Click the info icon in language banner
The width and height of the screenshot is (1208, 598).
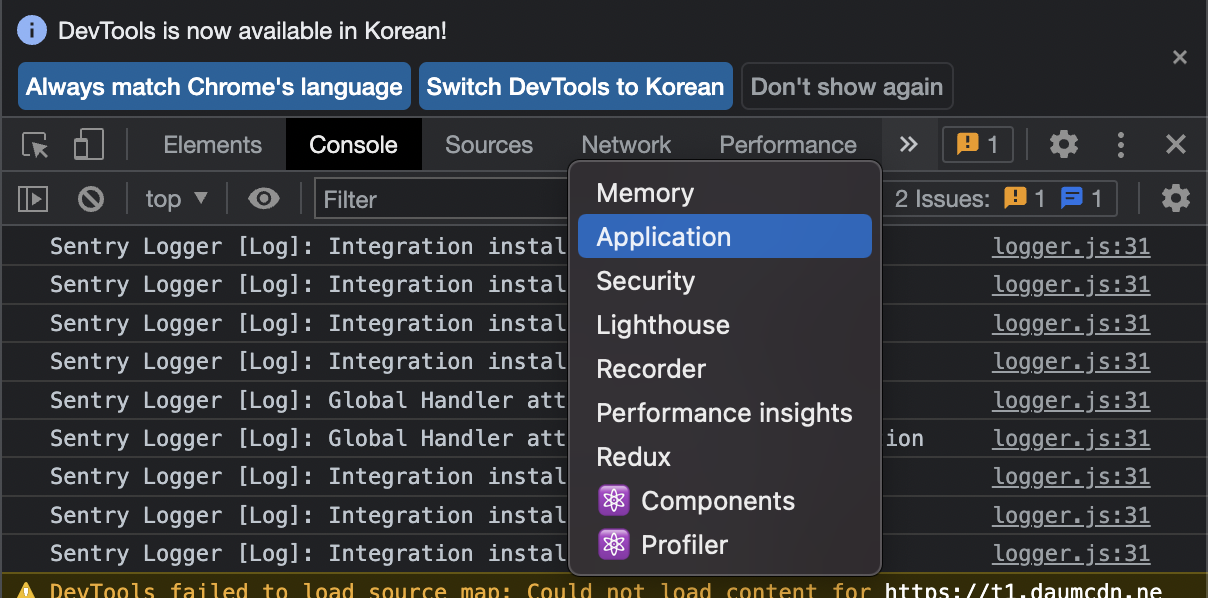click(32, 30)
